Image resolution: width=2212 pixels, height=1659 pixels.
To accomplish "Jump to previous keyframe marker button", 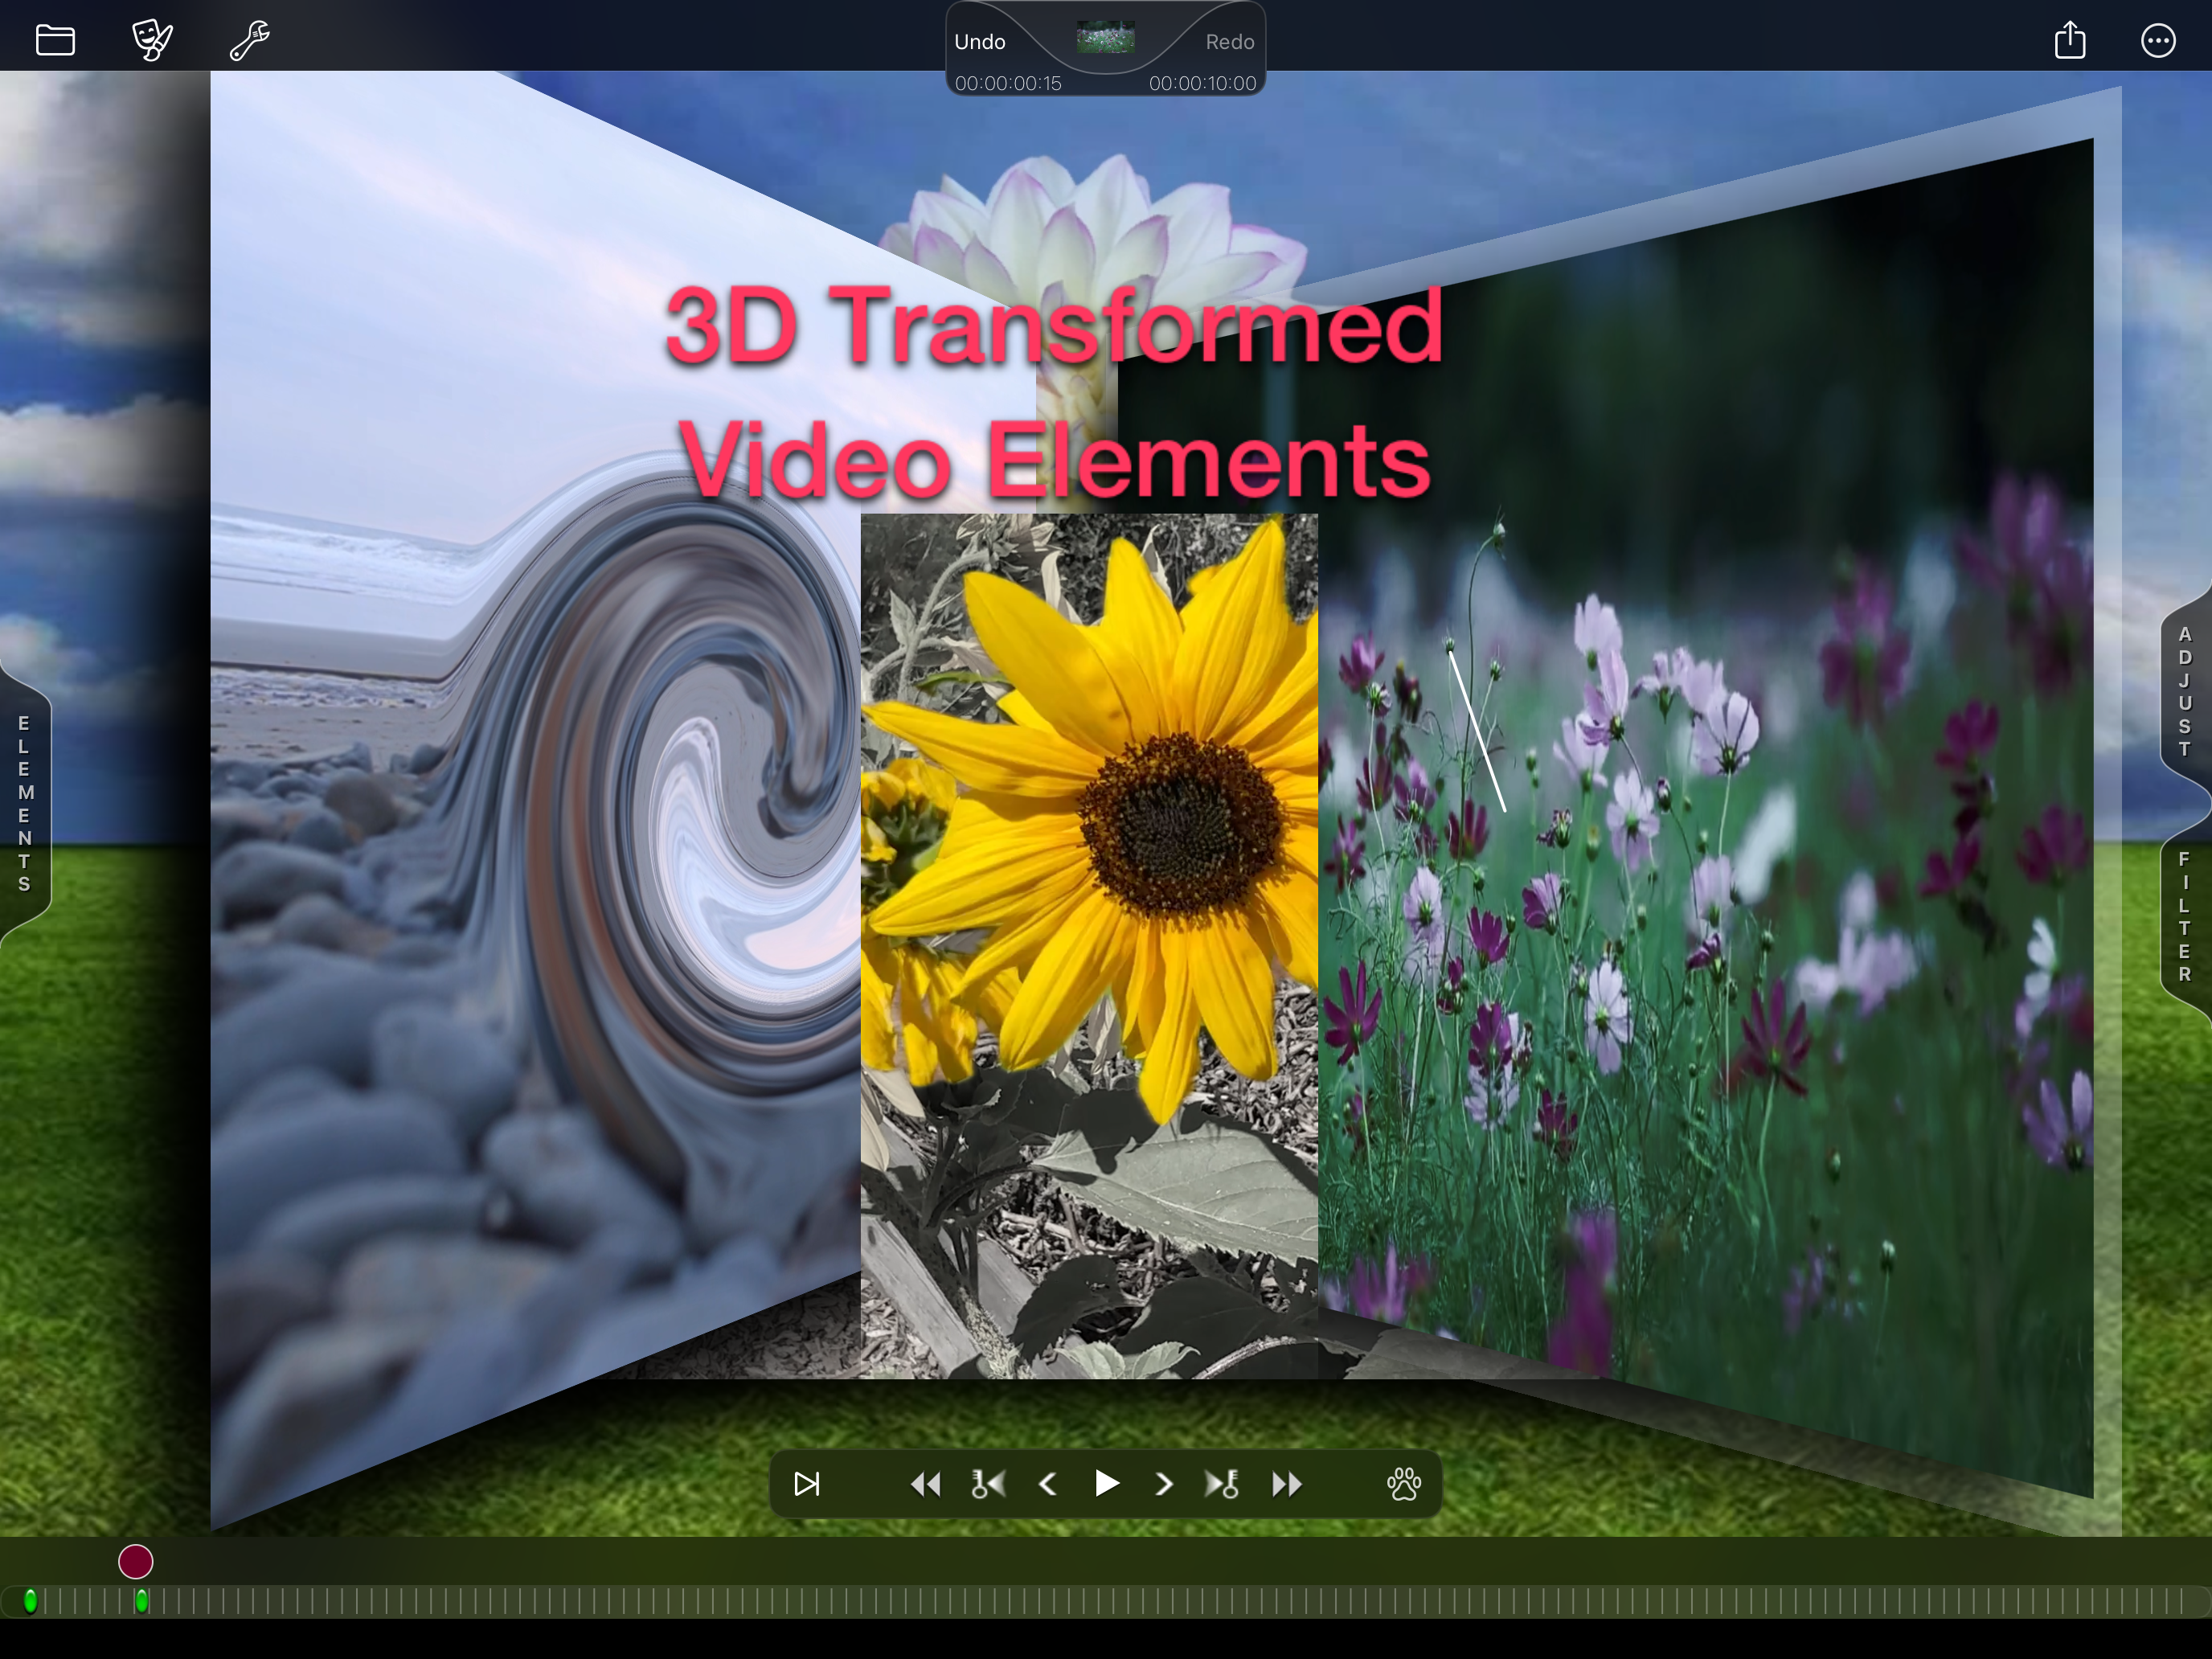I will coord(988,1484).
